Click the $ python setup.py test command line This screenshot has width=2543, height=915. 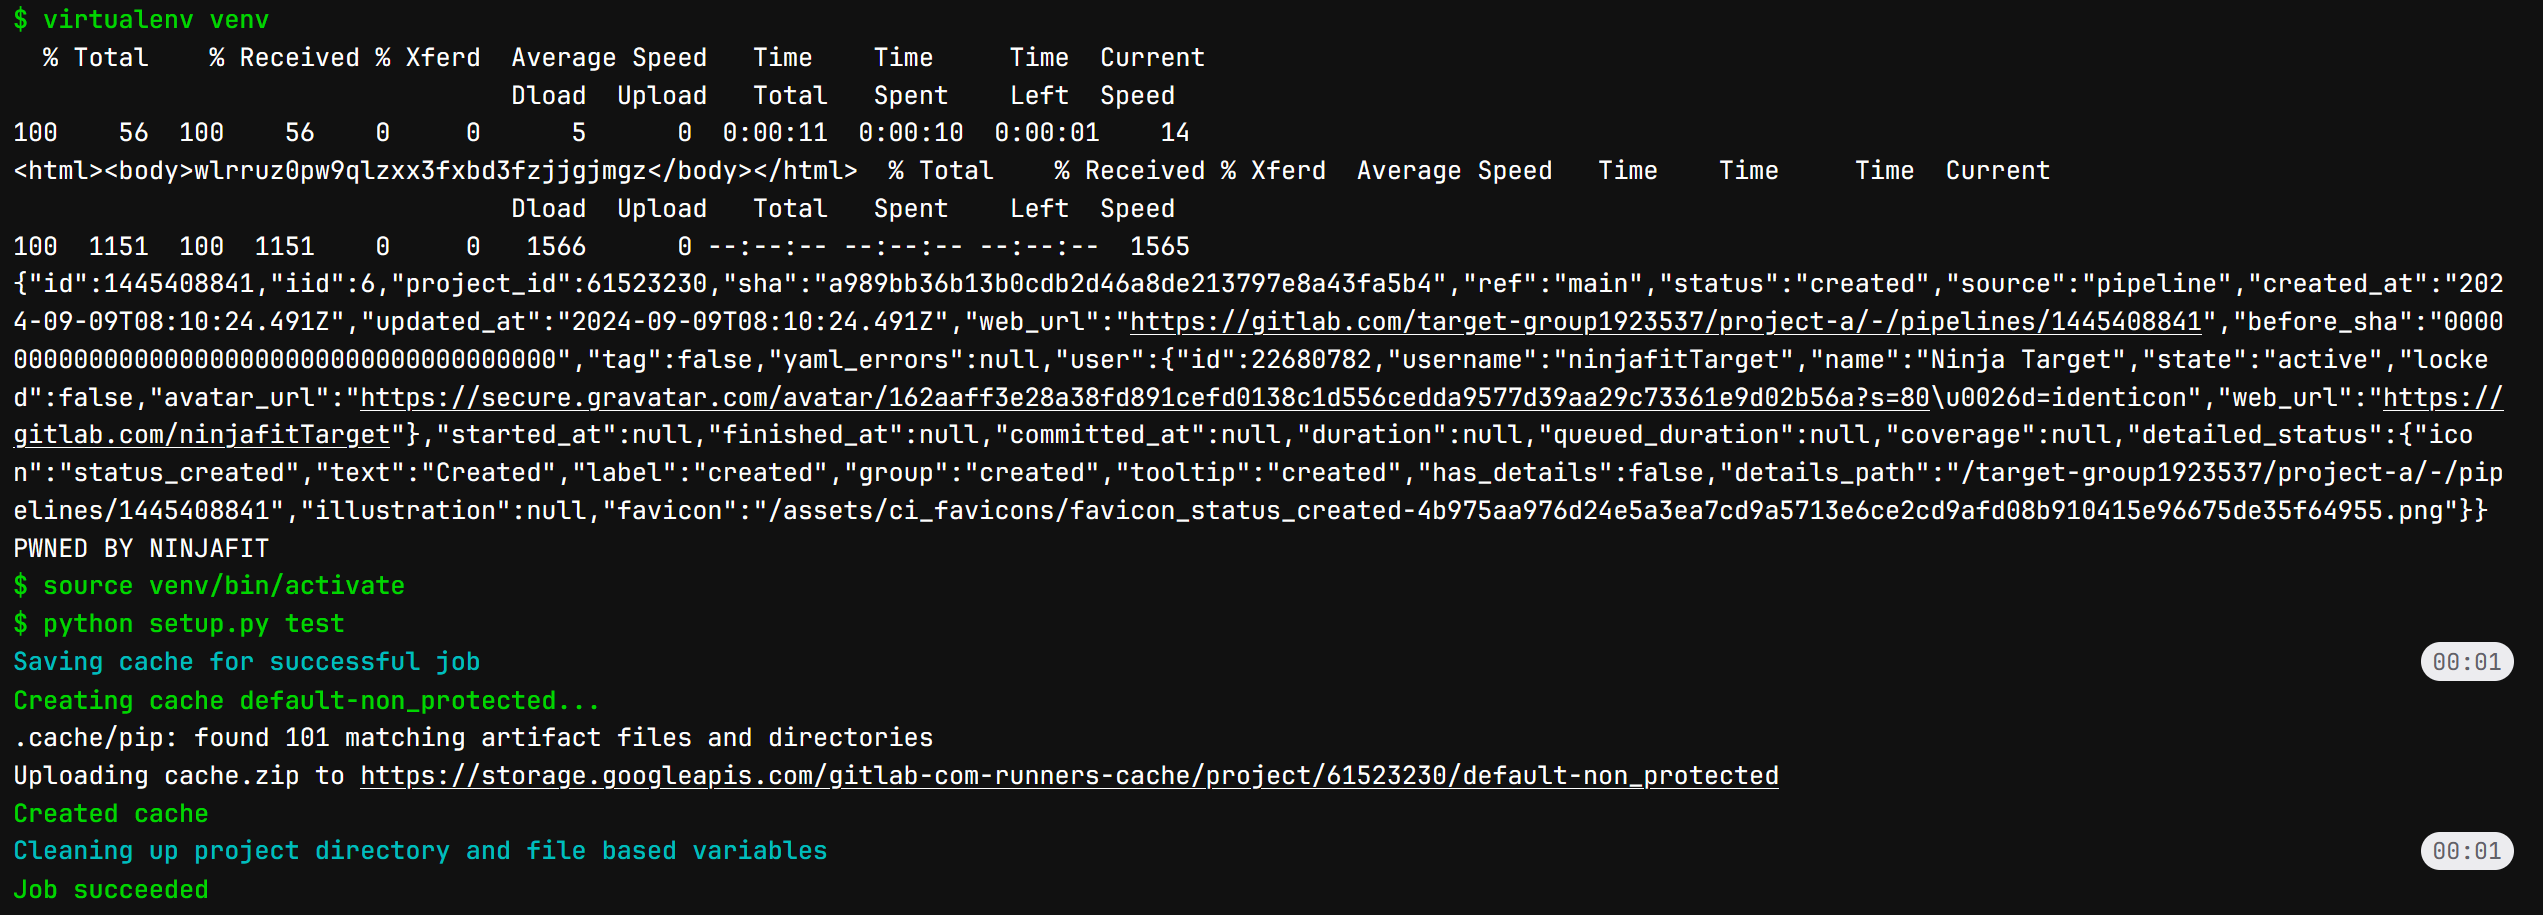tap(179, 624)
